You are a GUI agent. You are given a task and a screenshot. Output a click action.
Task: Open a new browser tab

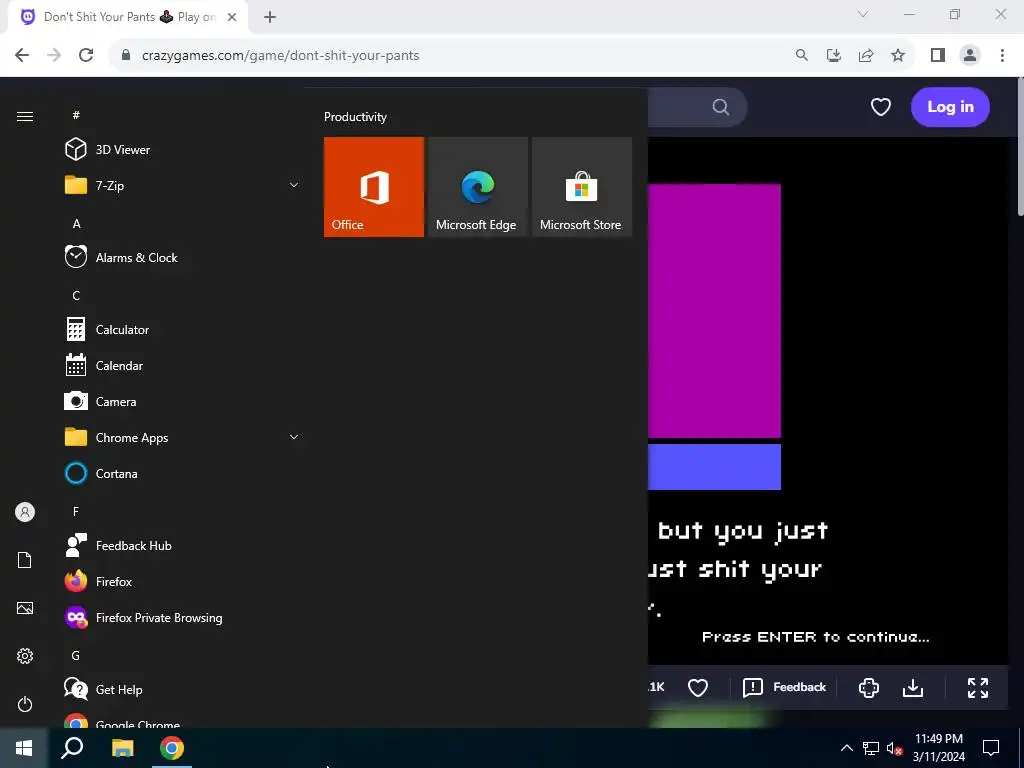(x=270, y=17)
